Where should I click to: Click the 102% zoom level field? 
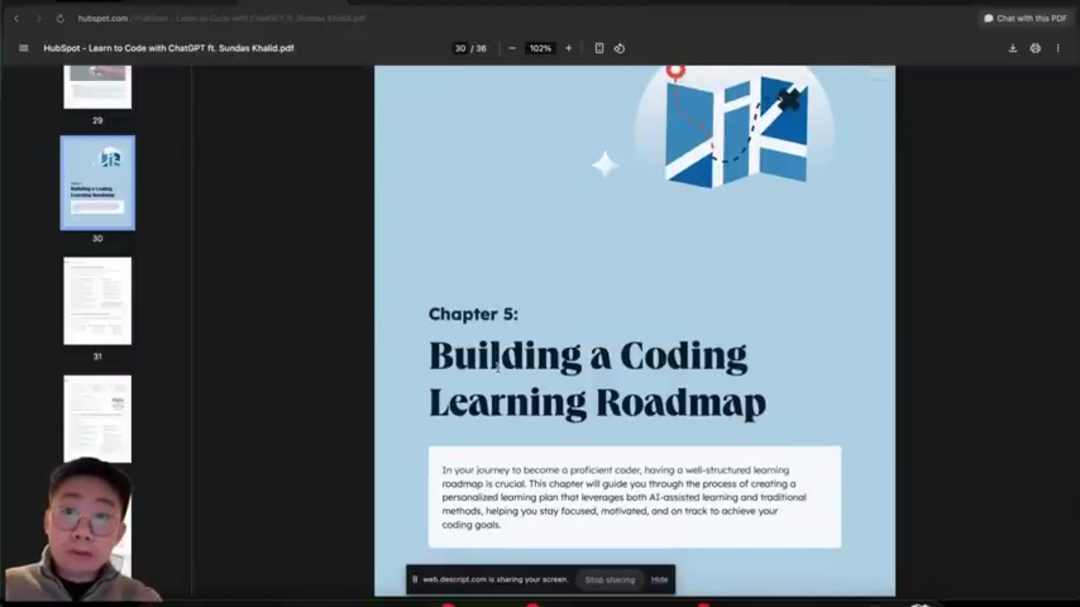point(541,48)
